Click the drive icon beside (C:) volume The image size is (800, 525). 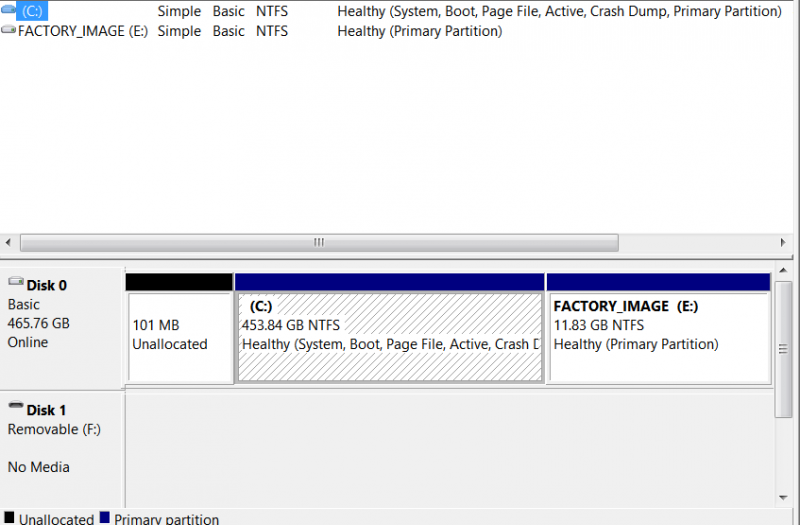8,10
